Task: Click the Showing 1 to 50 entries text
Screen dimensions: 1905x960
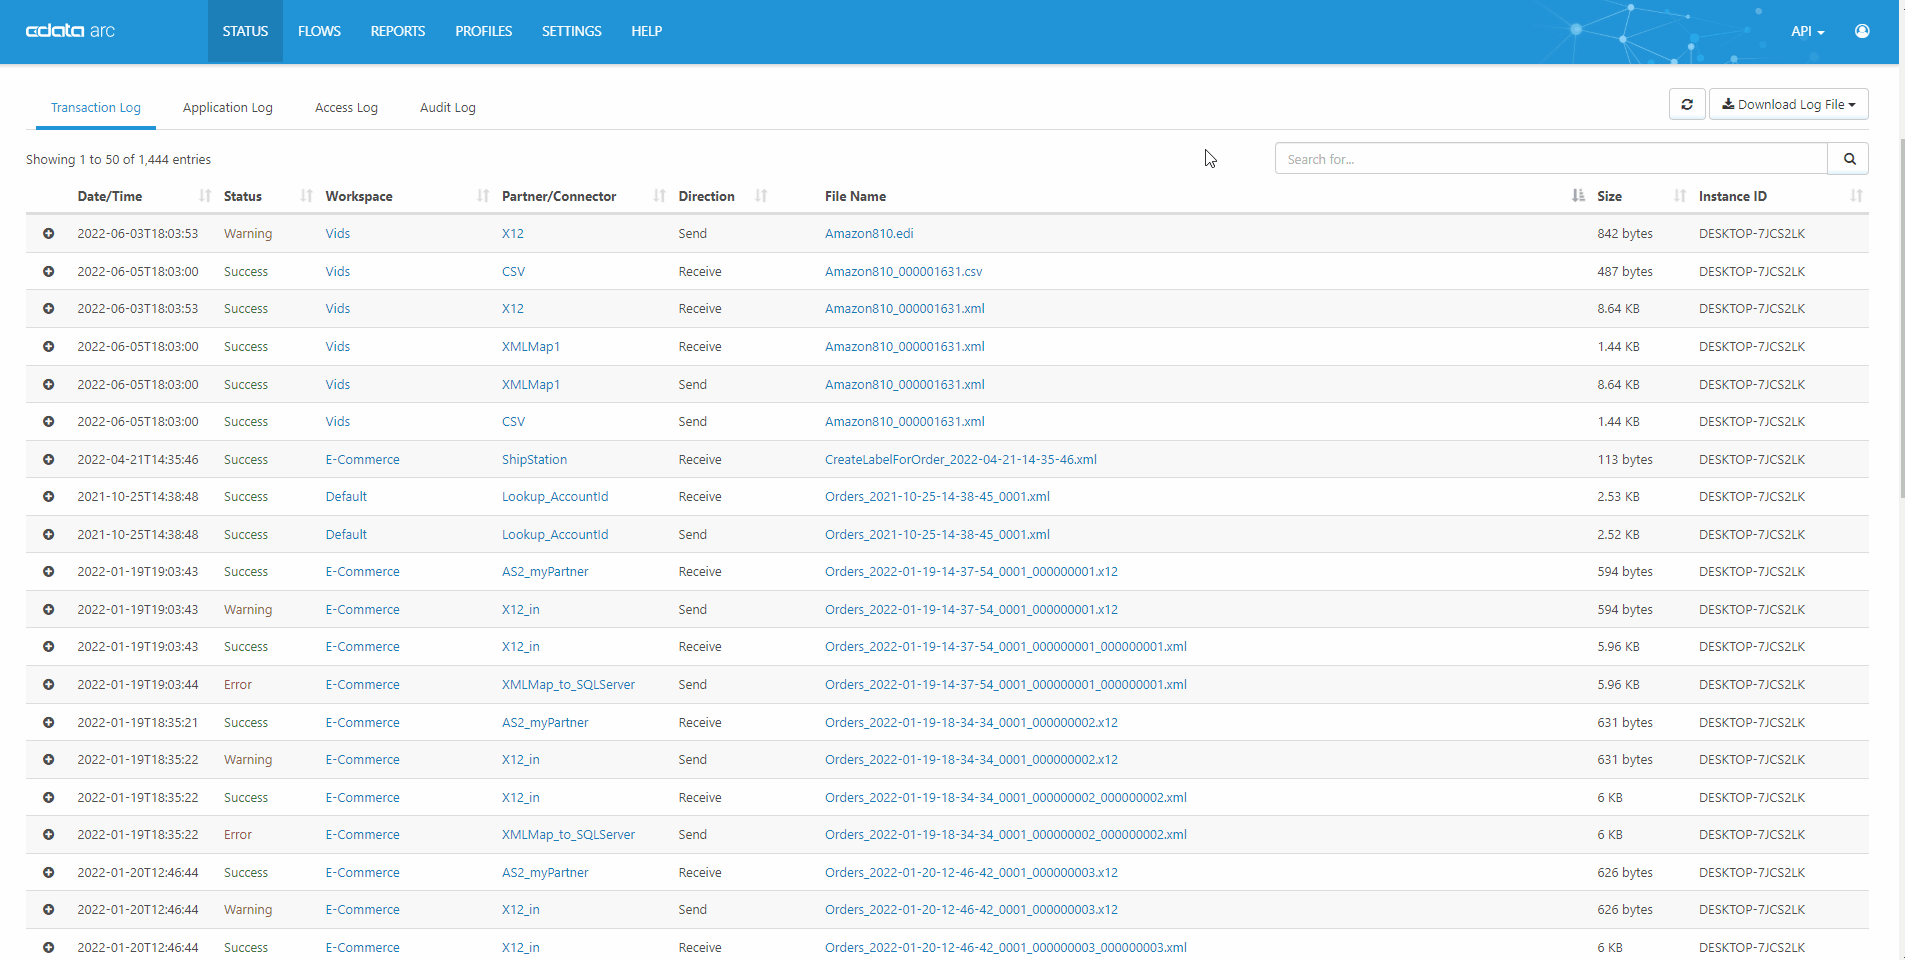Action: pos(118,160)
